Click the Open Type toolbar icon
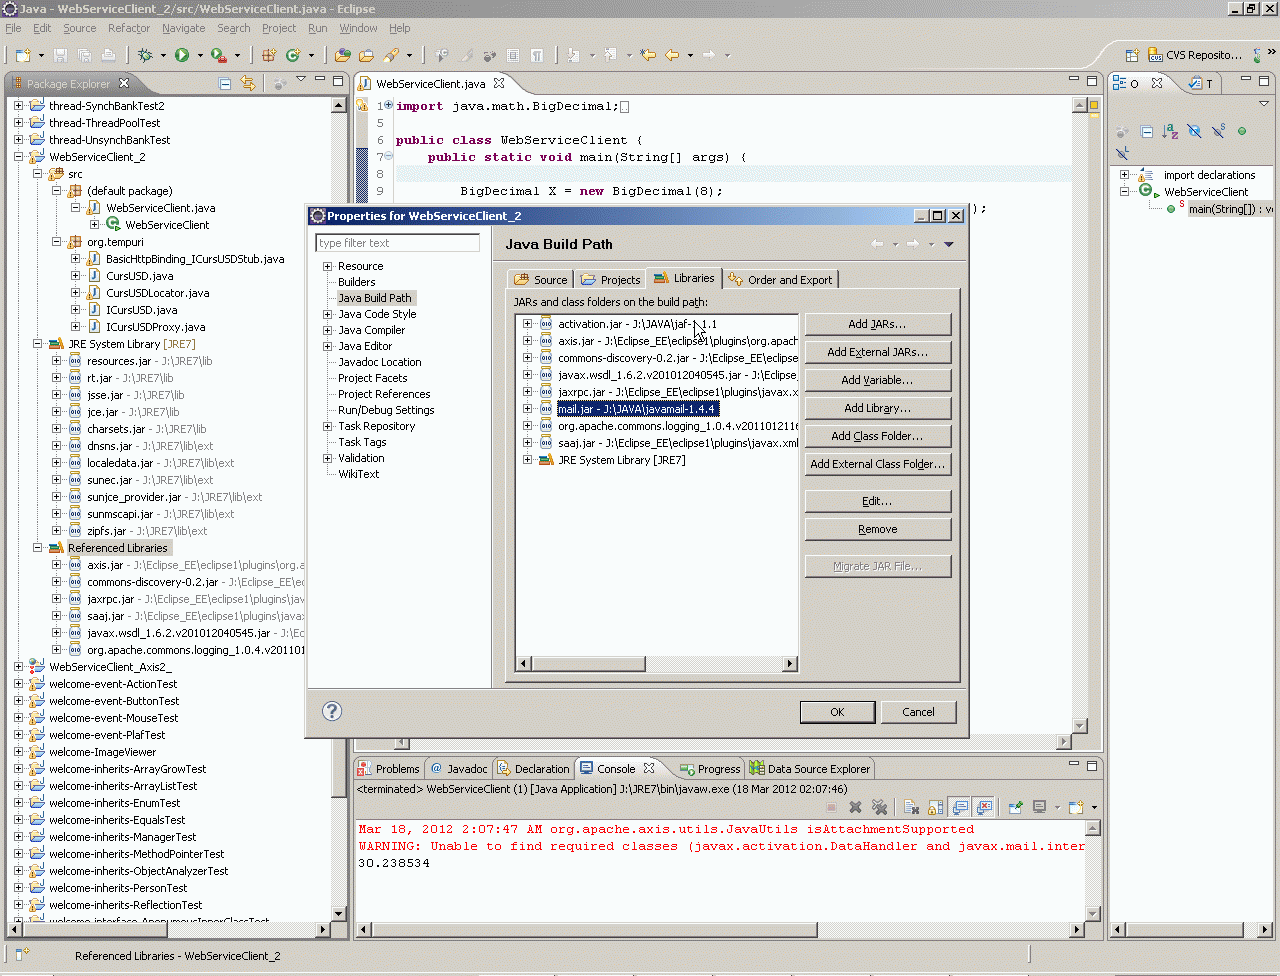Screen dimensions: 1280x976 click(x=343, y=56)
